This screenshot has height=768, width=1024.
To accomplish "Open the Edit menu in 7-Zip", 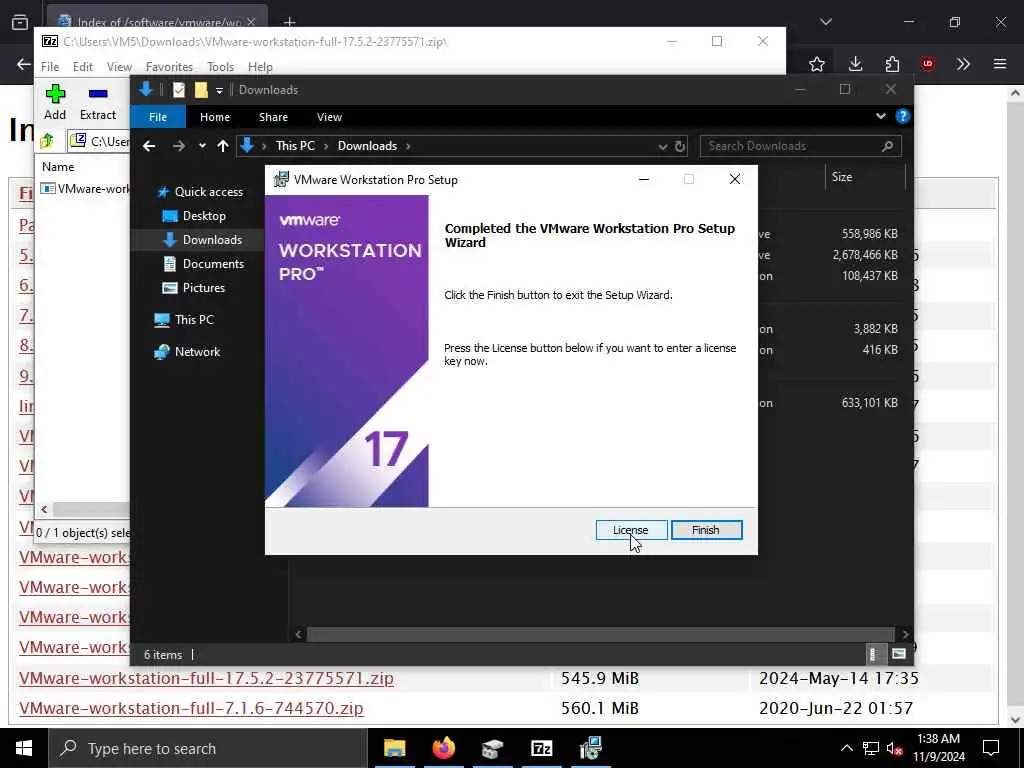I will (x=82, y=67).
